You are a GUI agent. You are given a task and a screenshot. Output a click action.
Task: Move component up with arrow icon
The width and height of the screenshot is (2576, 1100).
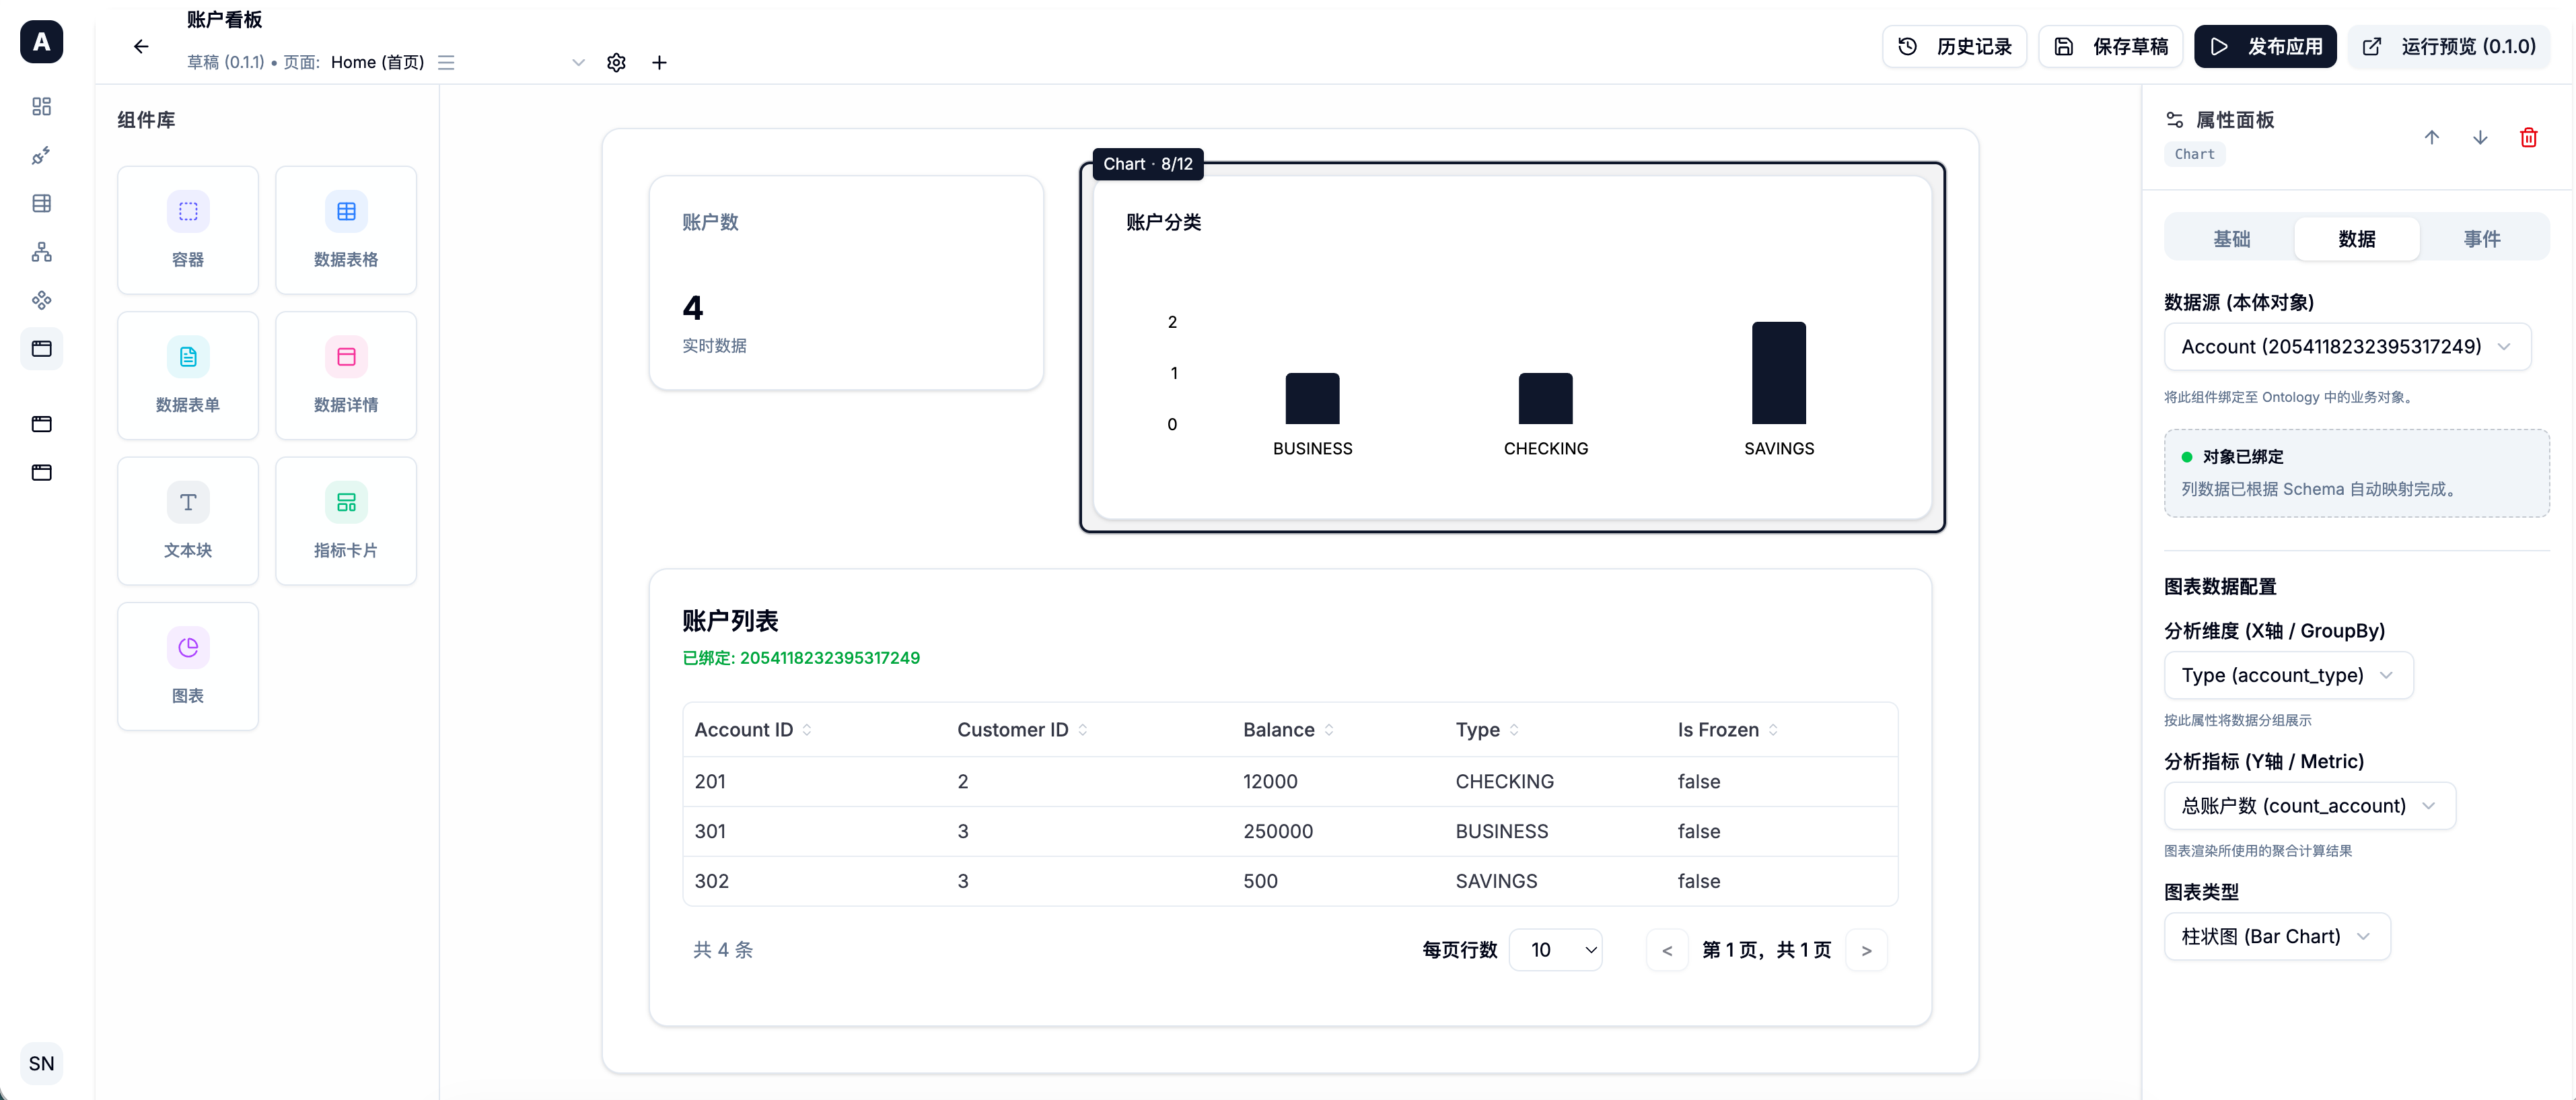(x=2431, y=137)
